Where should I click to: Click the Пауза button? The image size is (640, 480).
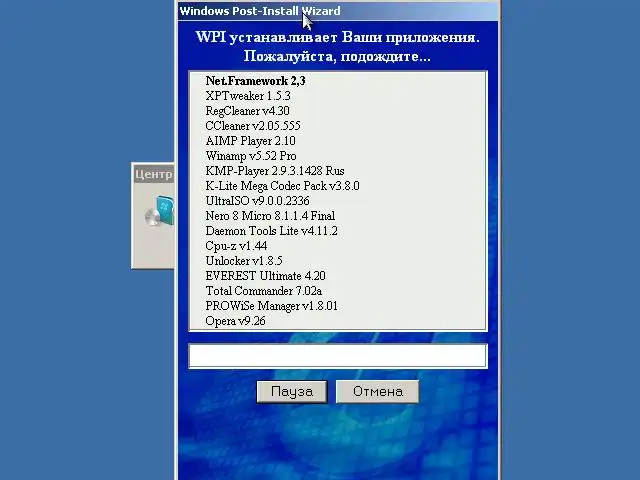(292, 391)
